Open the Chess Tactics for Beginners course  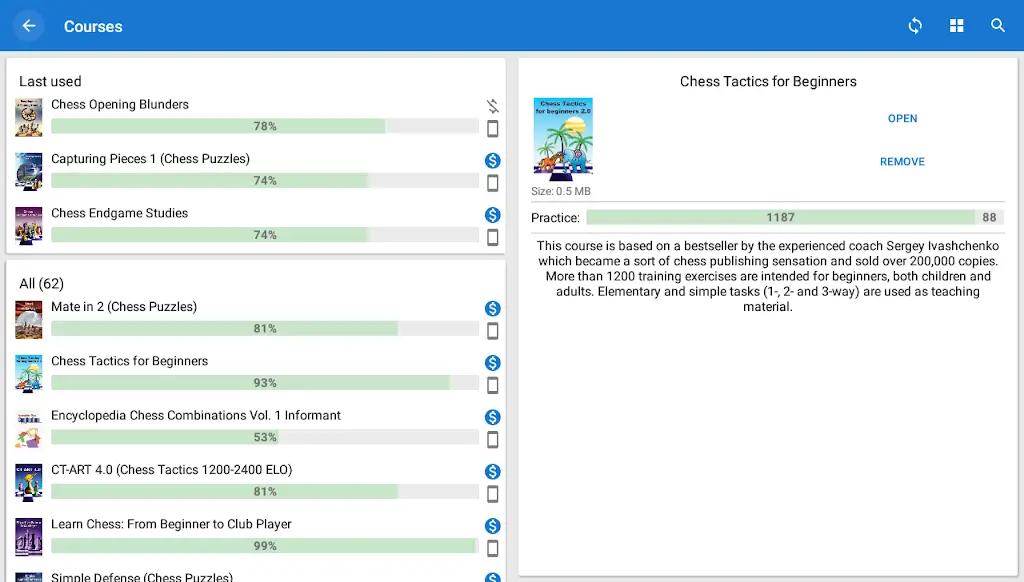[x=902, y=118]
